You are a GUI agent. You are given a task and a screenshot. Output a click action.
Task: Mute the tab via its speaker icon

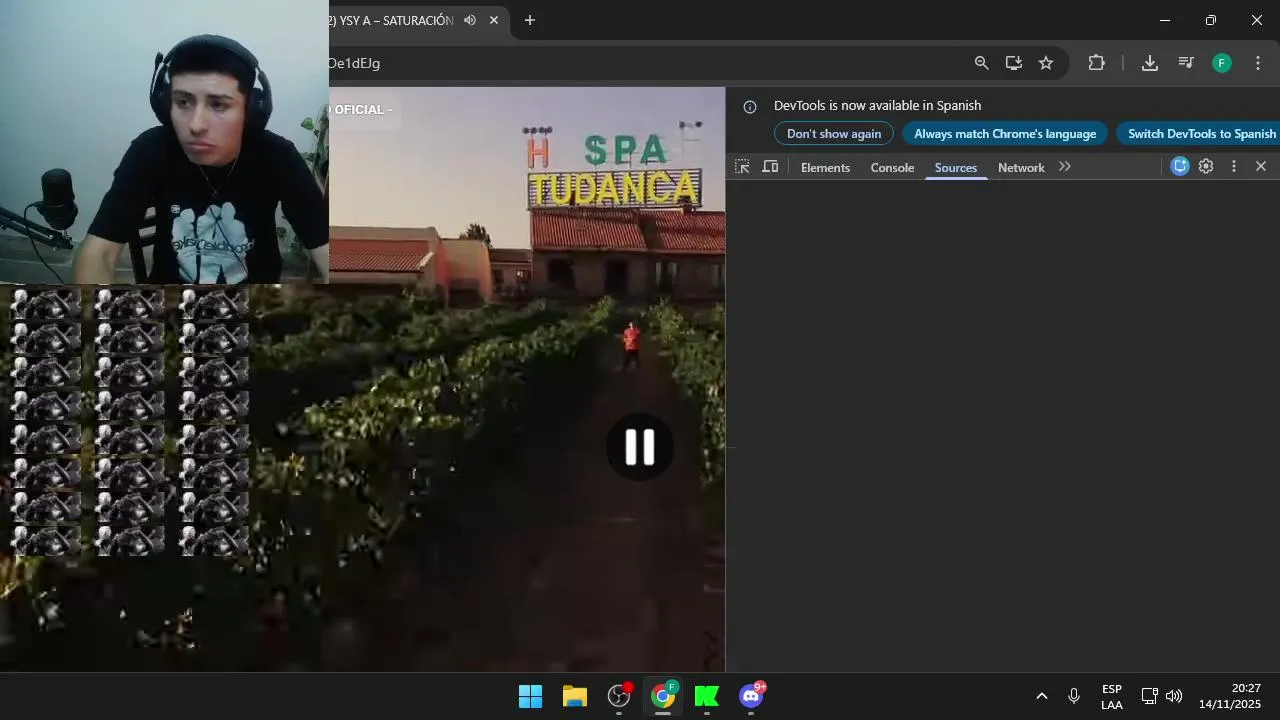point(470,20)
